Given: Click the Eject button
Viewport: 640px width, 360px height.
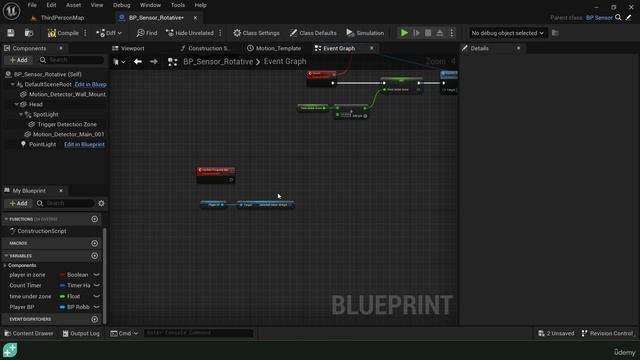Looking at the screenshot, I should (x=440, y=33).
